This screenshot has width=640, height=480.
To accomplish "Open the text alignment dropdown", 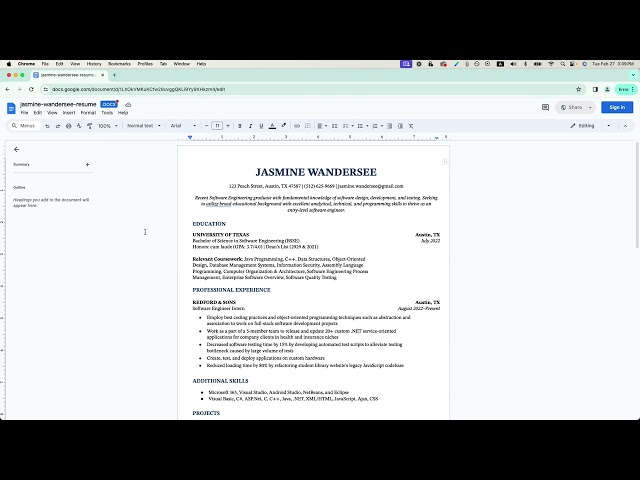I will (x=322, y=126).
